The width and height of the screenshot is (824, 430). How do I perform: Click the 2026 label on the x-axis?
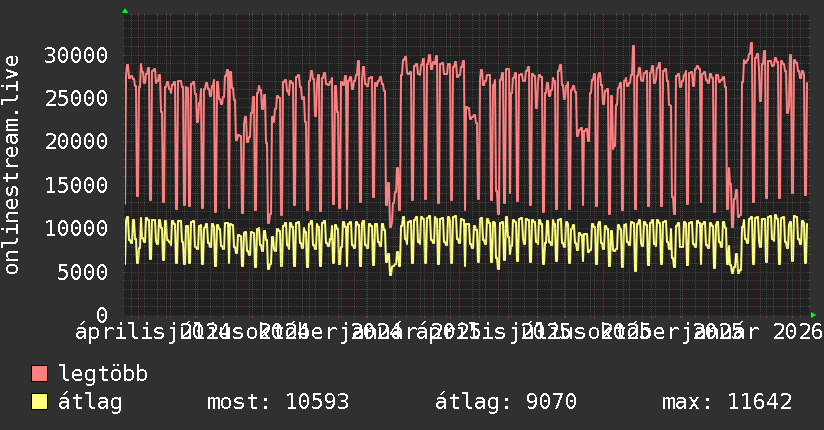[796, 331]
